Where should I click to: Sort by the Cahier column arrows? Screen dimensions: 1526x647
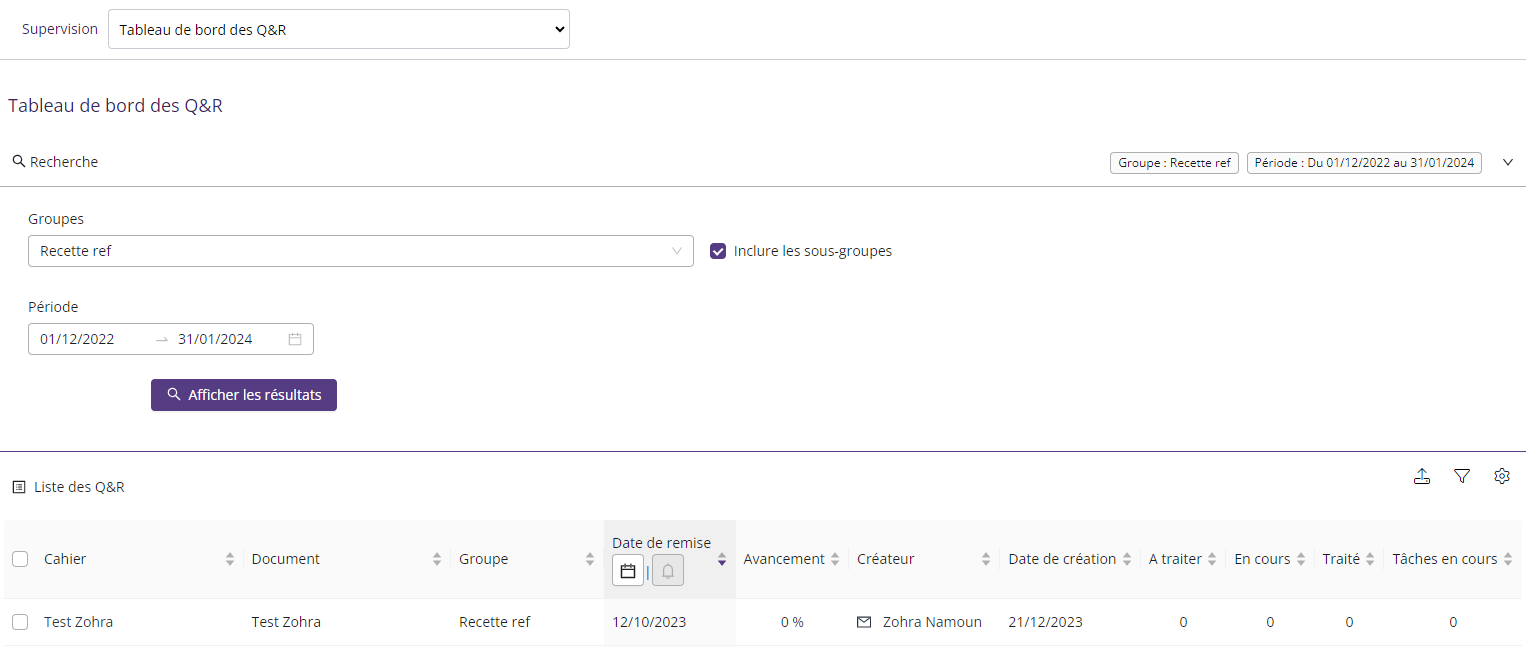230,559
